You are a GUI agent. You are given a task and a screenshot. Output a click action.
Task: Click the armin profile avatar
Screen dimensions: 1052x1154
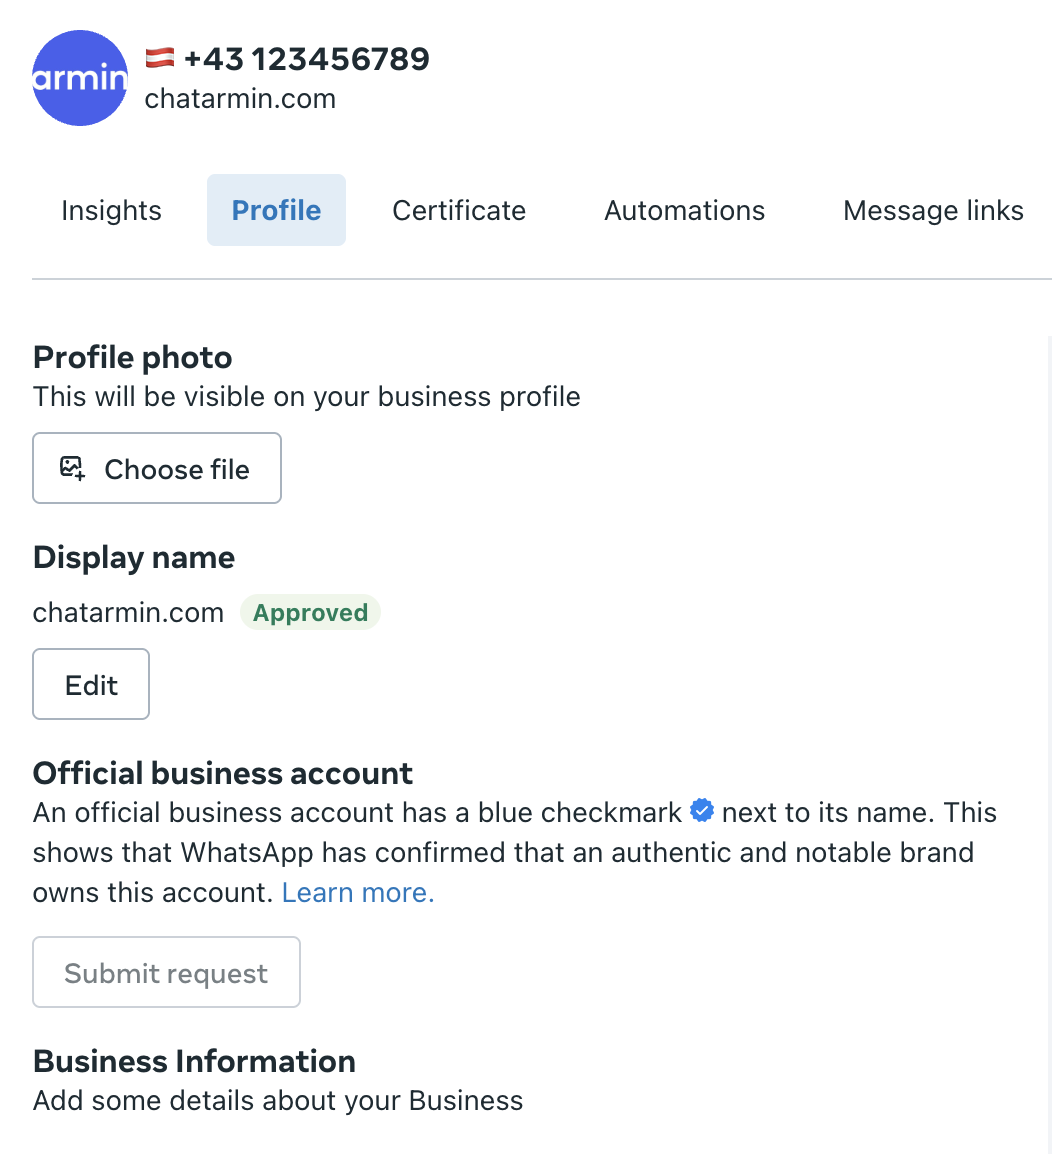coord(80,78)
